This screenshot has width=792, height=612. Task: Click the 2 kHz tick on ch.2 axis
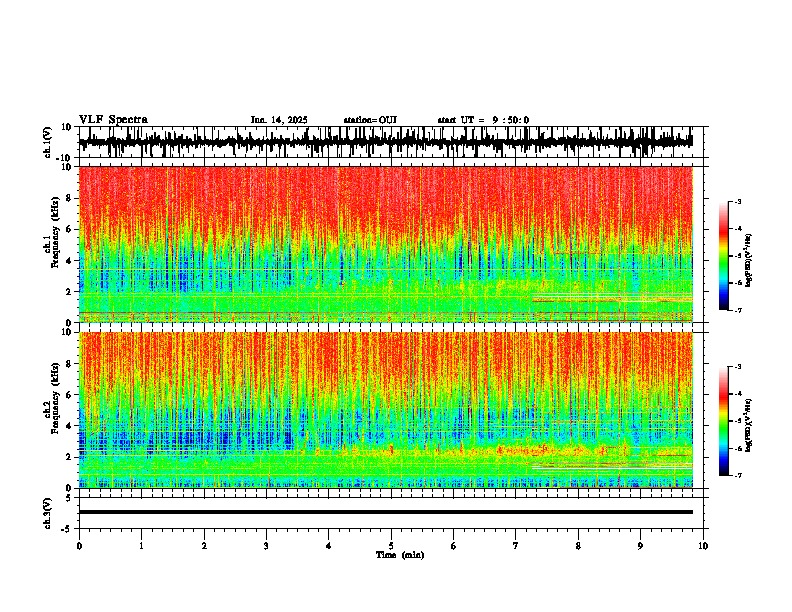pos(69,457)
